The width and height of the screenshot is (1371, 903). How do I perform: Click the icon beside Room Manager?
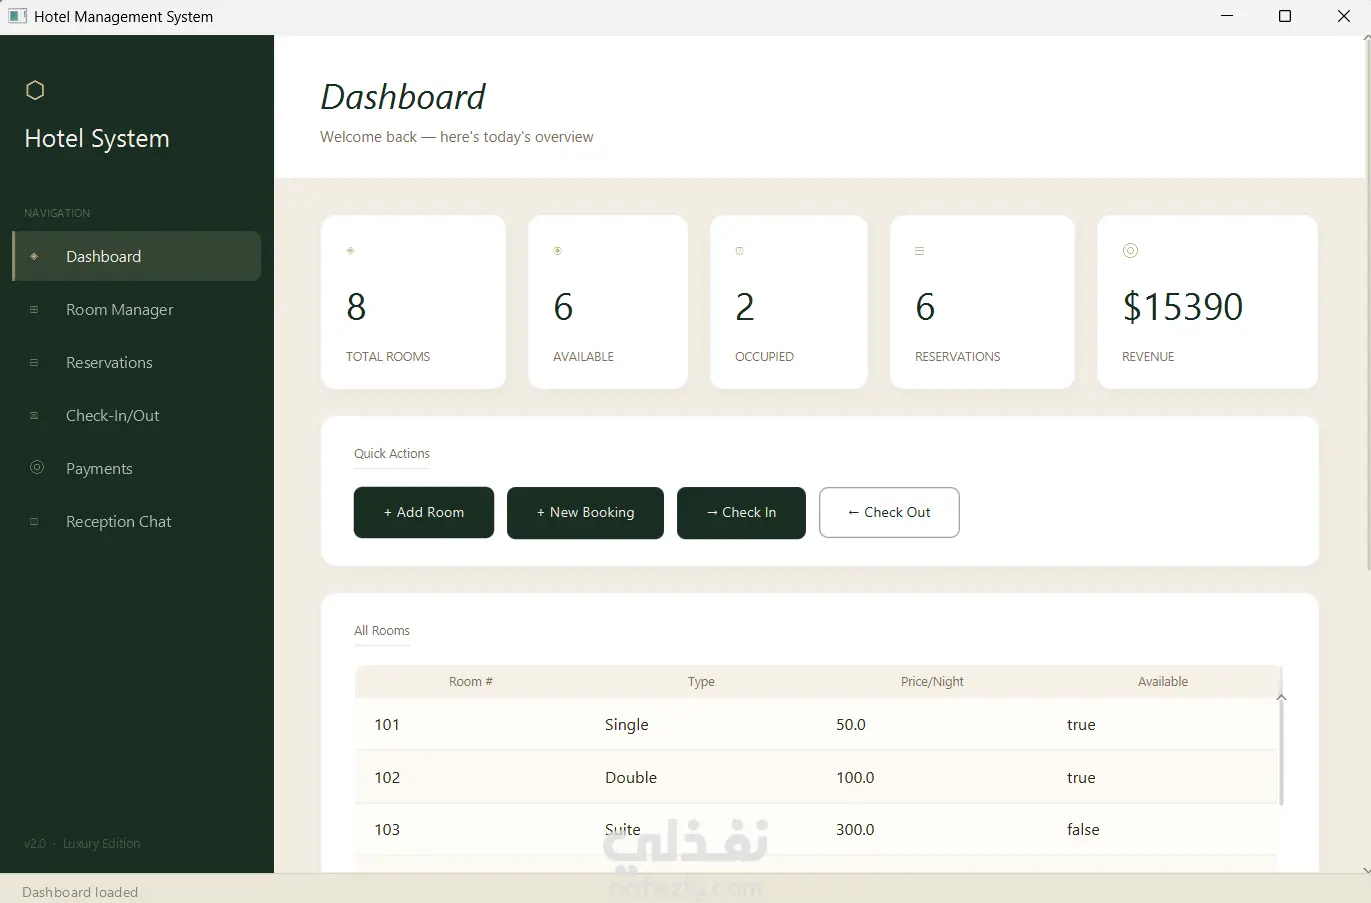[34, 309]
